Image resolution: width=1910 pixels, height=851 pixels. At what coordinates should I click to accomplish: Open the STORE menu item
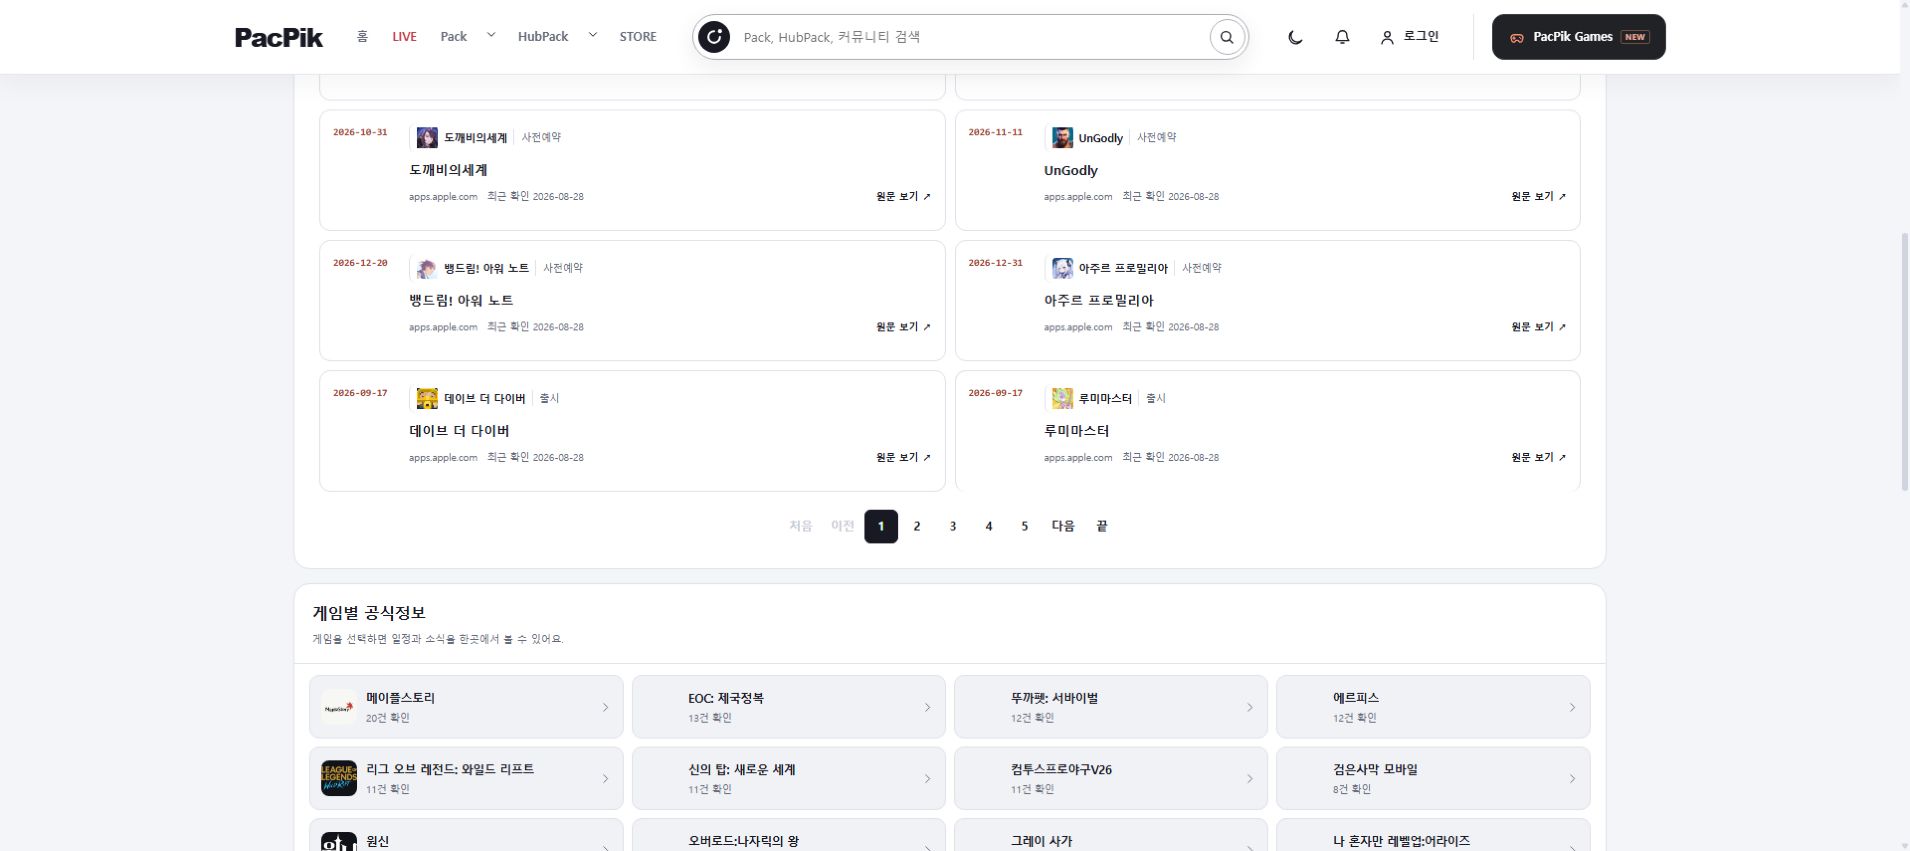(638, 37)
